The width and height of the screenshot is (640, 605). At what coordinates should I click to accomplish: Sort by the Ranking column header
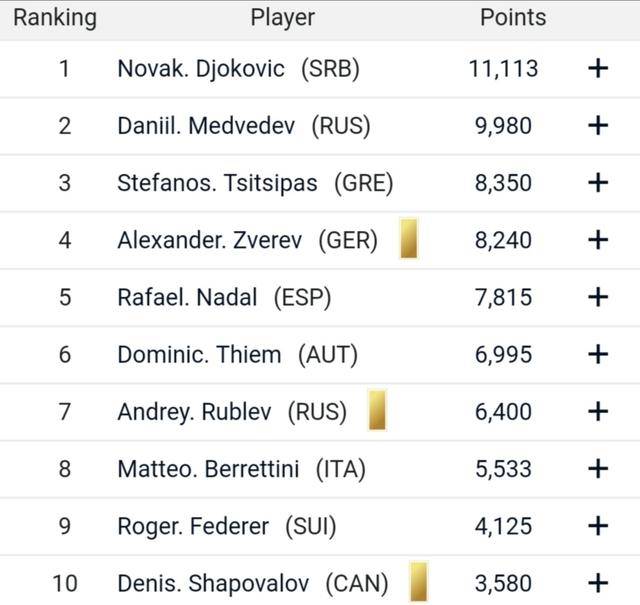pyautogui.click(x=55, y=18)
